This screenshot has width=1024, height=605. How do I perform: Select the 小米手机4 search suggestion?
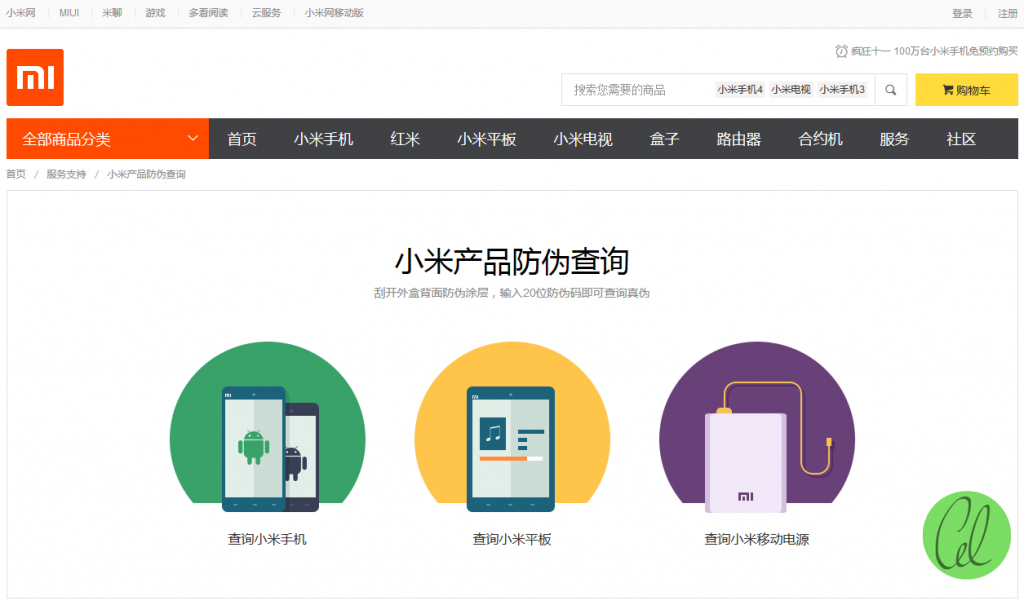click(x=740, y=90)
